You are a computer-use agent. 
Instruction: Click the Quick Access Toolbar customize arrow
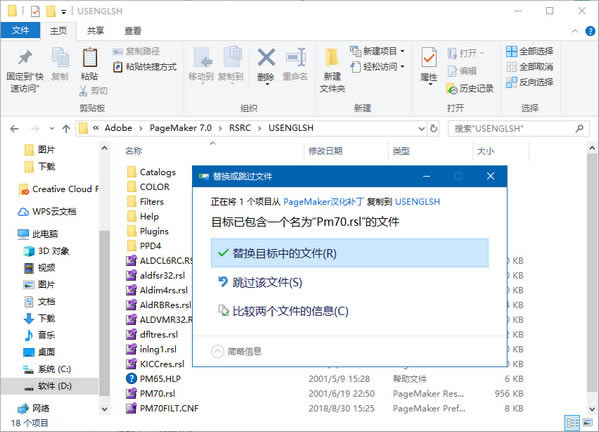point(63,12)
